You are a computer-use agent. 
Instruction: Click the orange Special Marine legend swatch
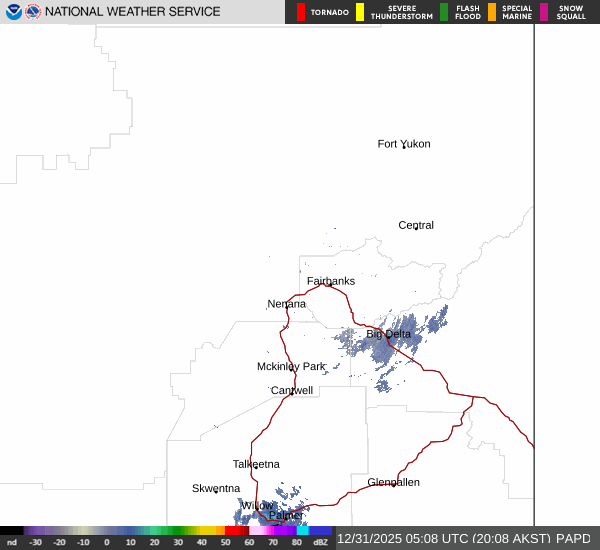click(x=491, y=12)
